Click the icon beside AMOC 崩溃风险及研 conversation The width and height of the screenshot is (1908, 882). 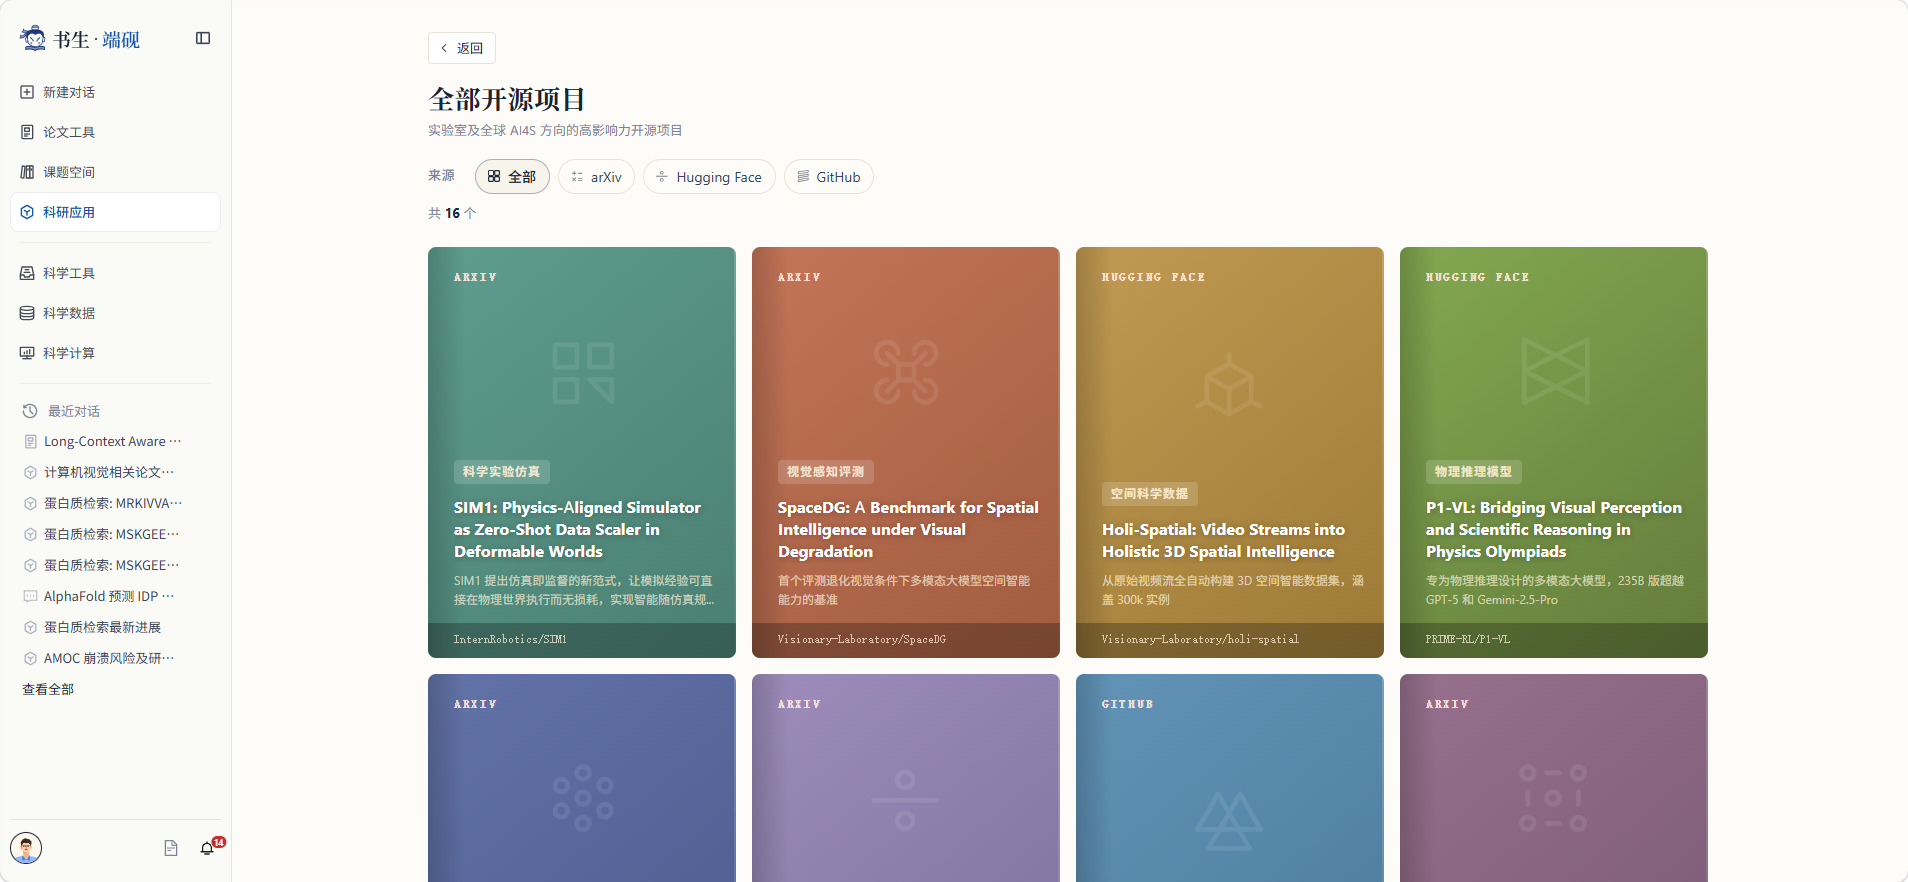[31, 658]
